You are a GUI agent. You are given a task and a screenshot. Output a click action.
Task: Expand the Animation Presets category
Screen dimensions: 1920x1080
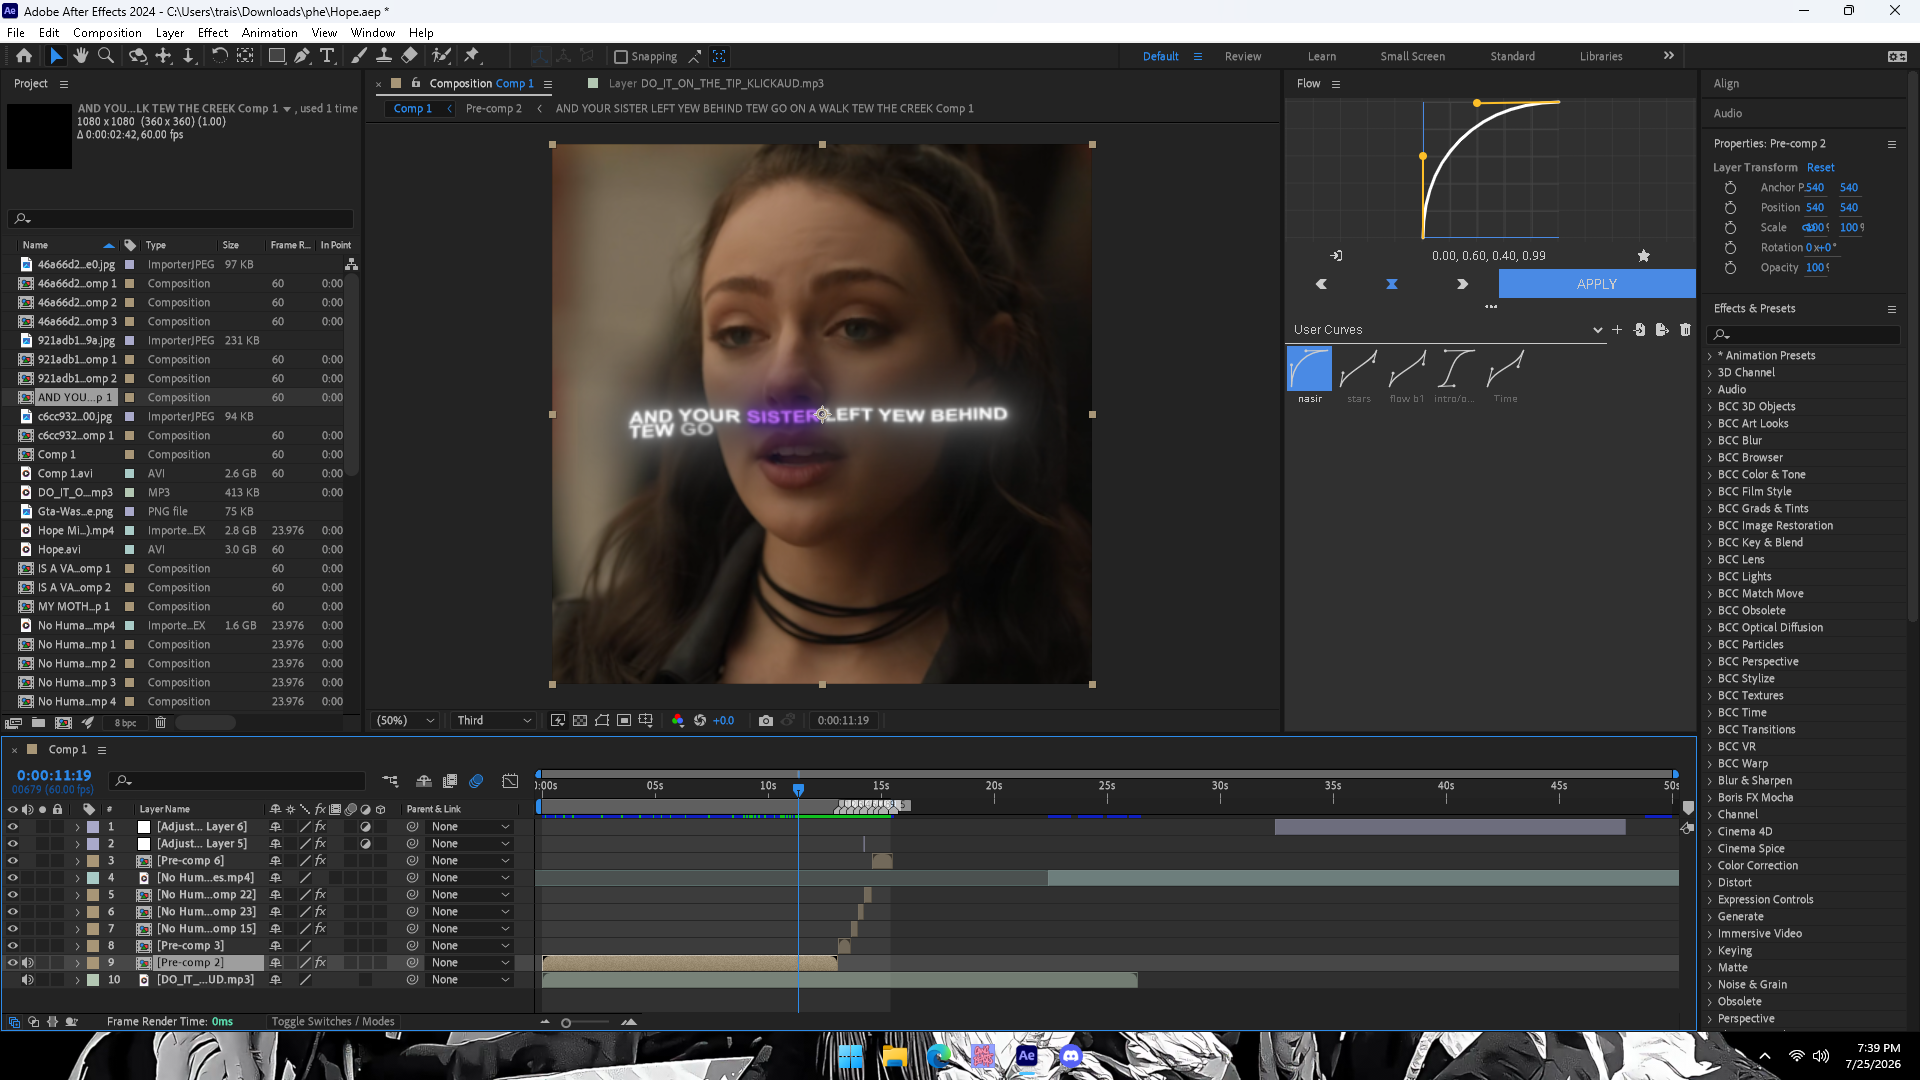pyautogui.click(x=1711, y=356)
